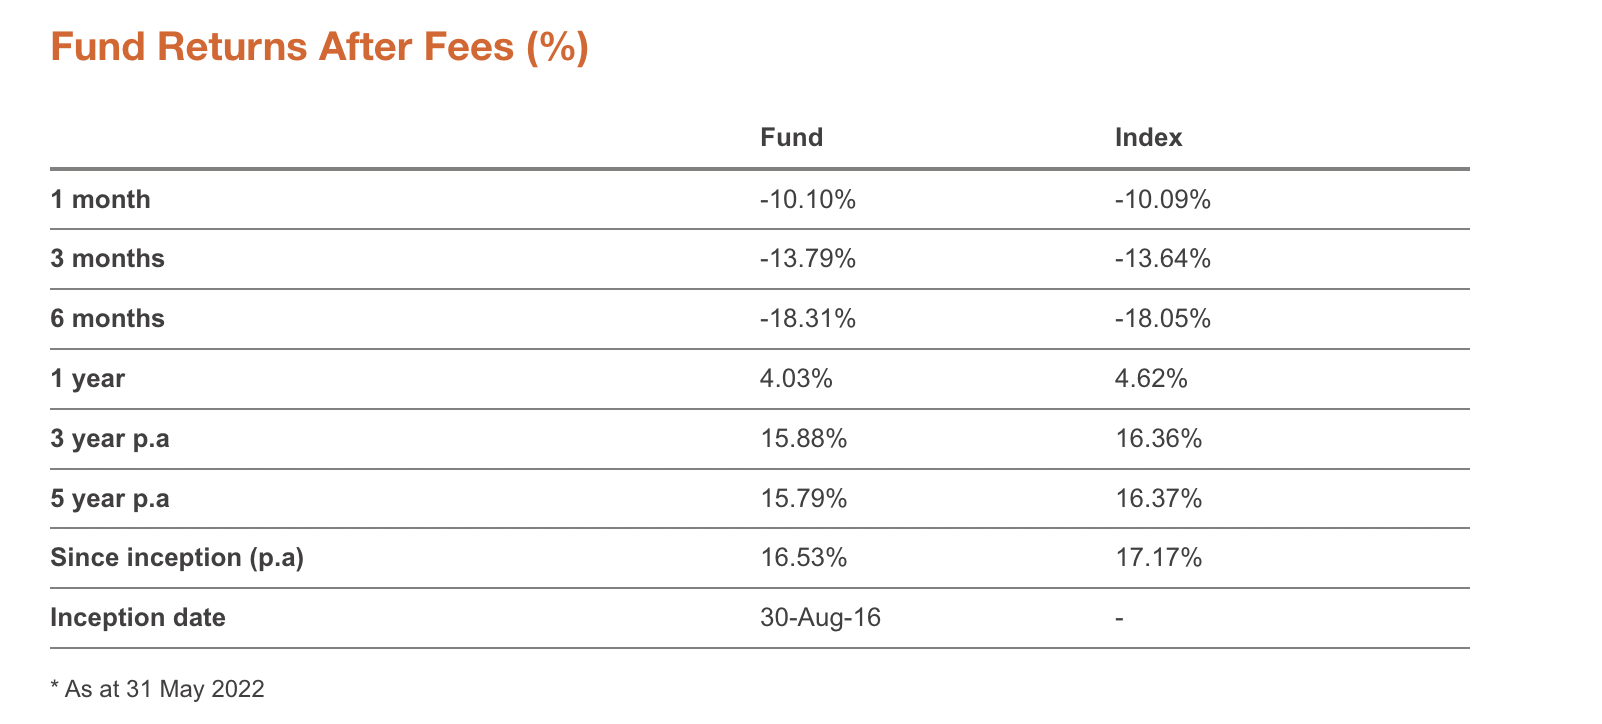1602x724 pixels.
Task: Click the 3 months Fund value -13.79%
Action: (807, 259)
